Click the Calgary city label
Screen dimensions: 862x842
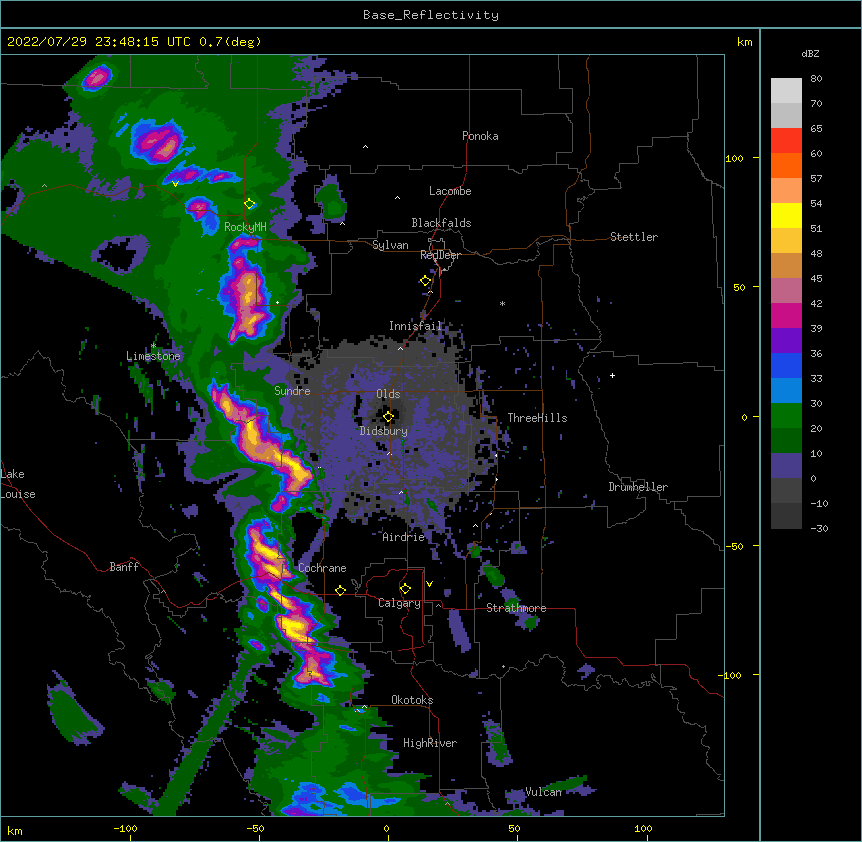[399, 603]
